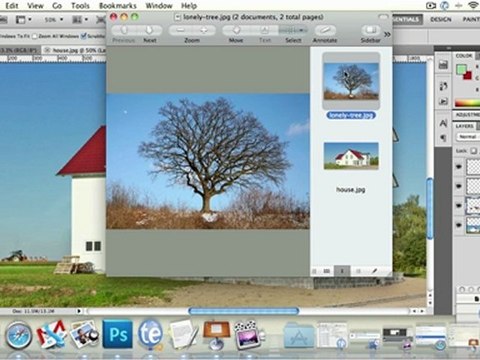Viewport: 480px width, 360px height.
Task: Open the Photoshop zoom level 50% dropdown
Action: (x=54, y=20)
